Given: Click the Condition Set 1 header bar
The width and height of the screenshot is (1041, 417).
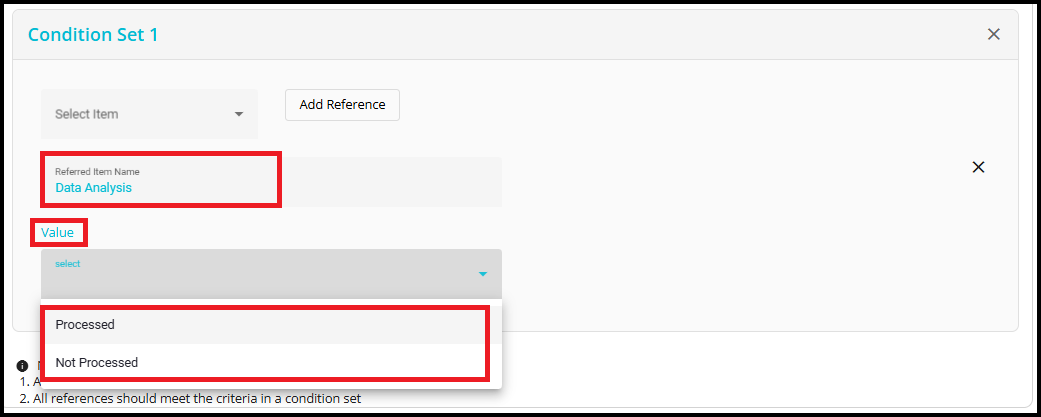Looking at the screenshot, I should click(515, 35).
